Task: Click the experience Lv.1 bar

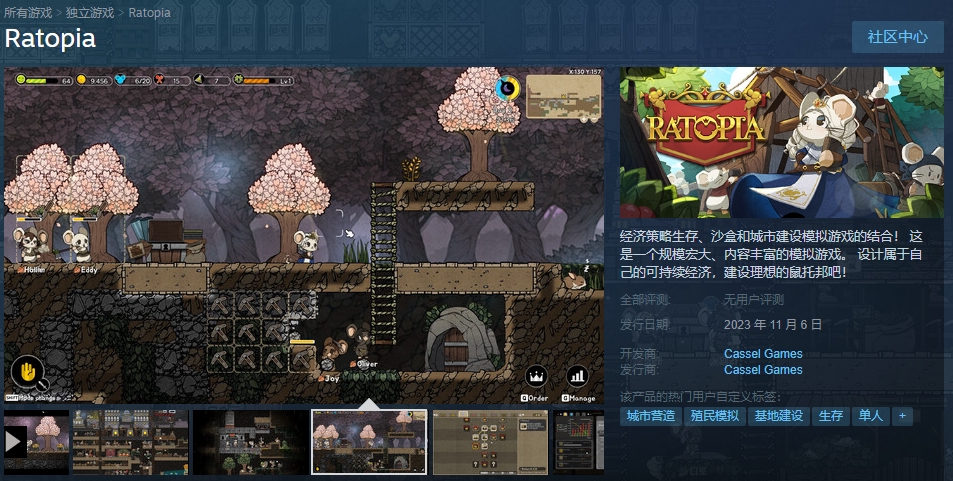Action: [263, 80]
